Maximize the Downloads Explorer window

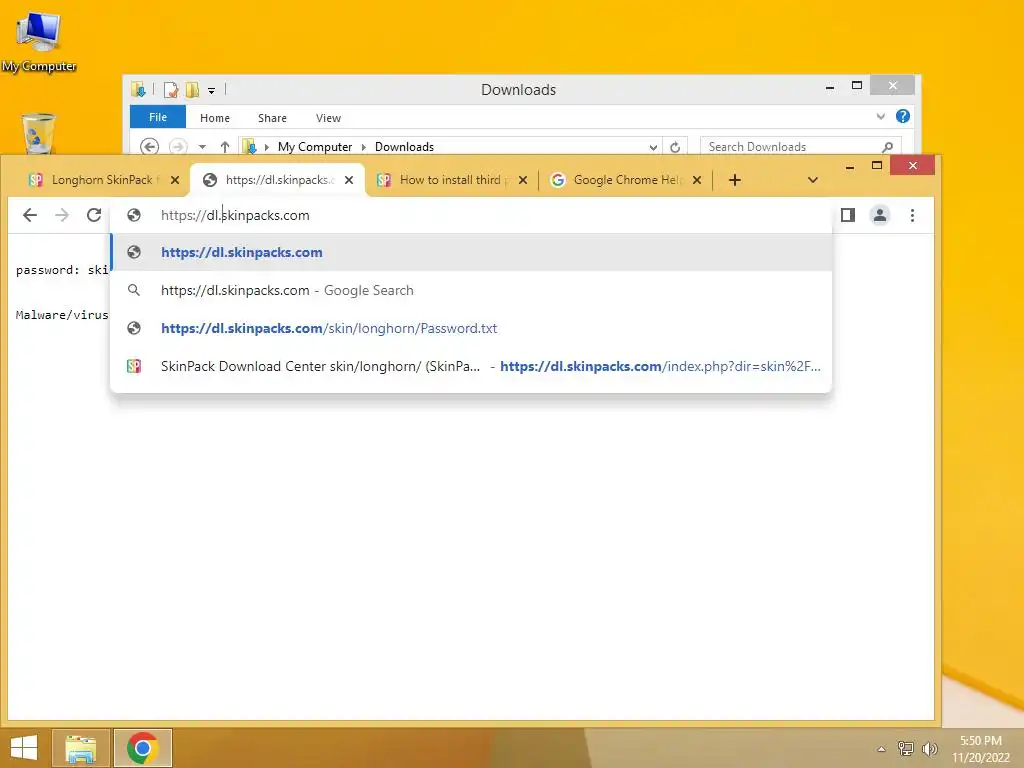tap(857, 86)
